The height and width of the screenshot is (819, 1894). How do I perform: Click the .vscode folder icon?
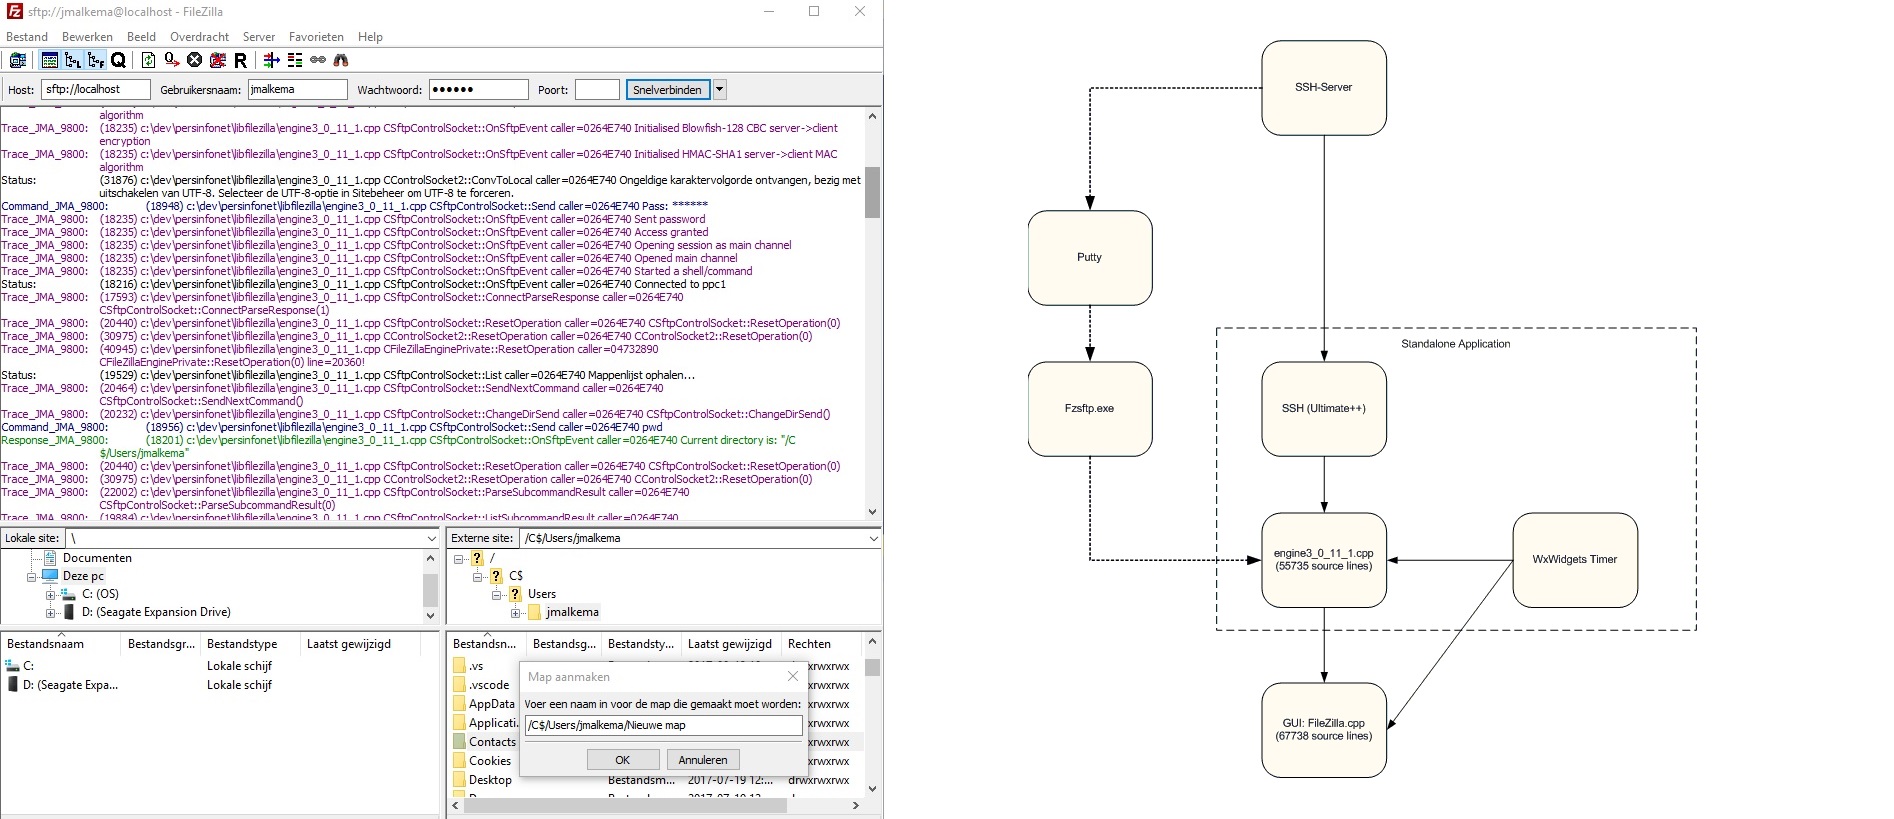point(459,685)
